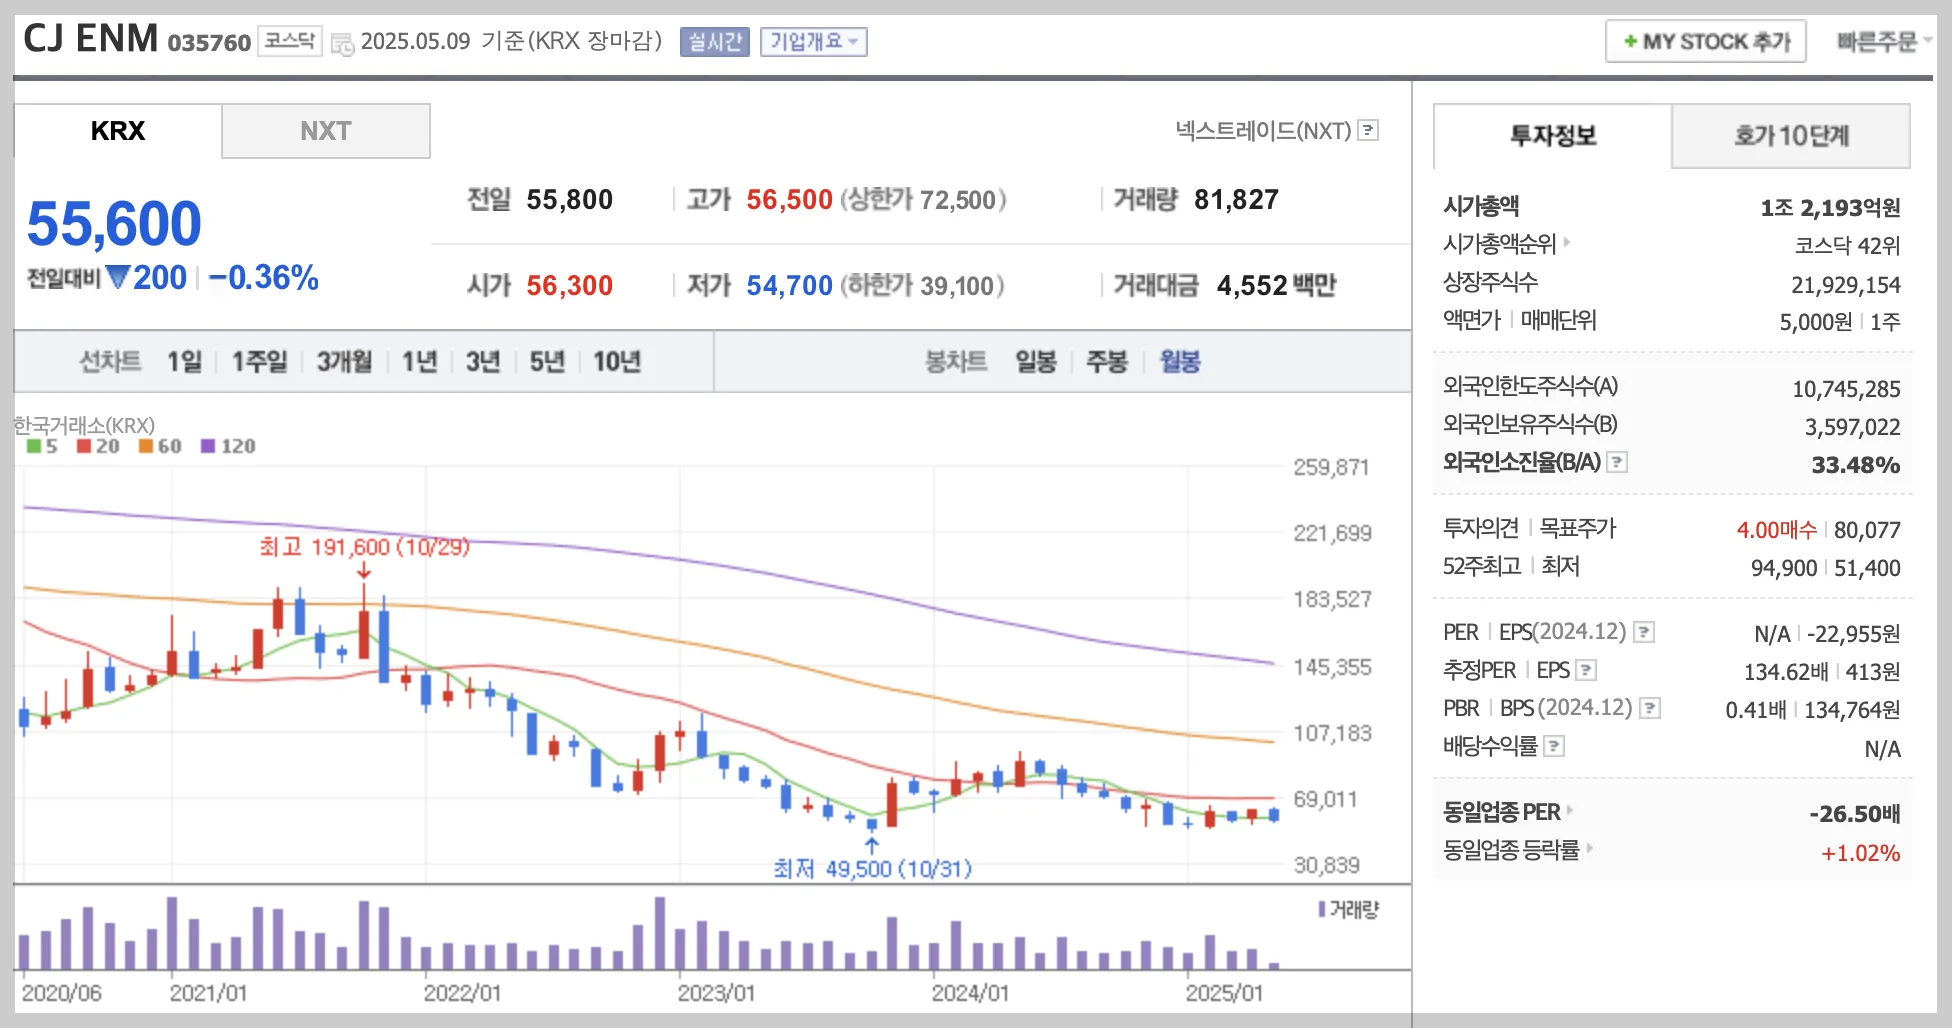Click the stock code 035760
1952x1028 pixels.
coord(209,43)
